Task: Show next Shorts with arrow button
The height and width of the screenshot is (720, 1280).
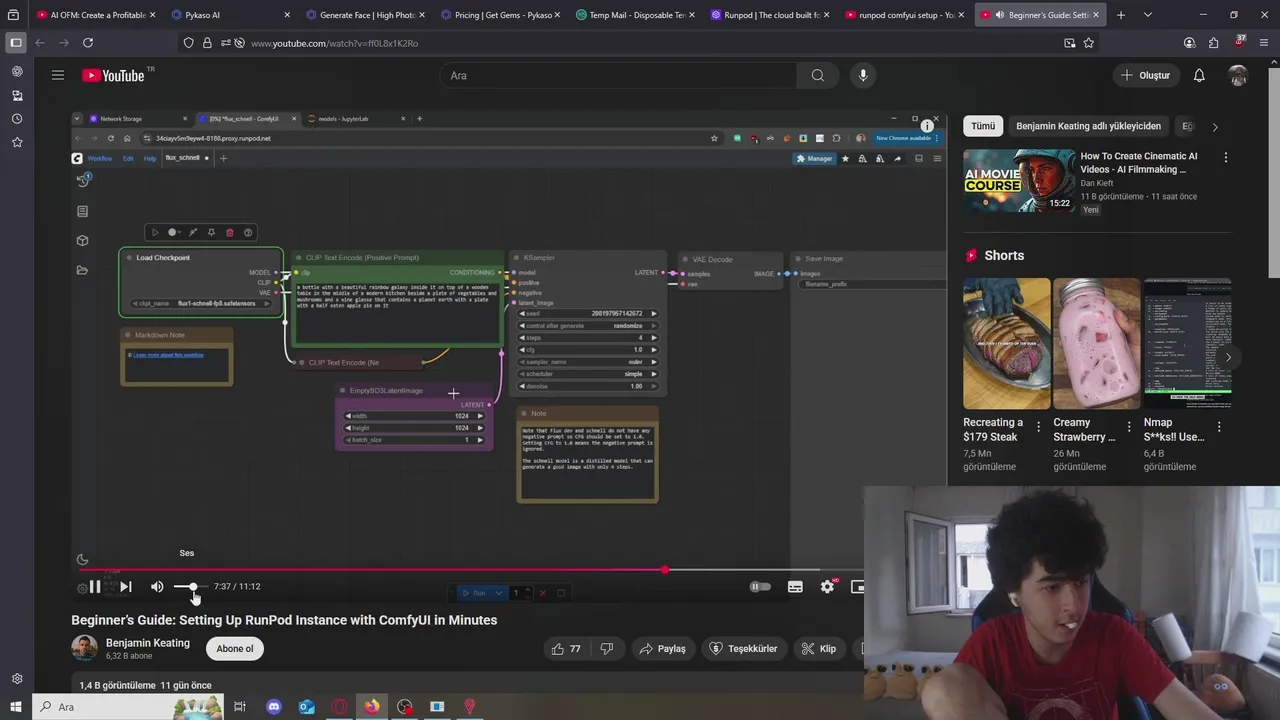Action: tap(1228, 357)
